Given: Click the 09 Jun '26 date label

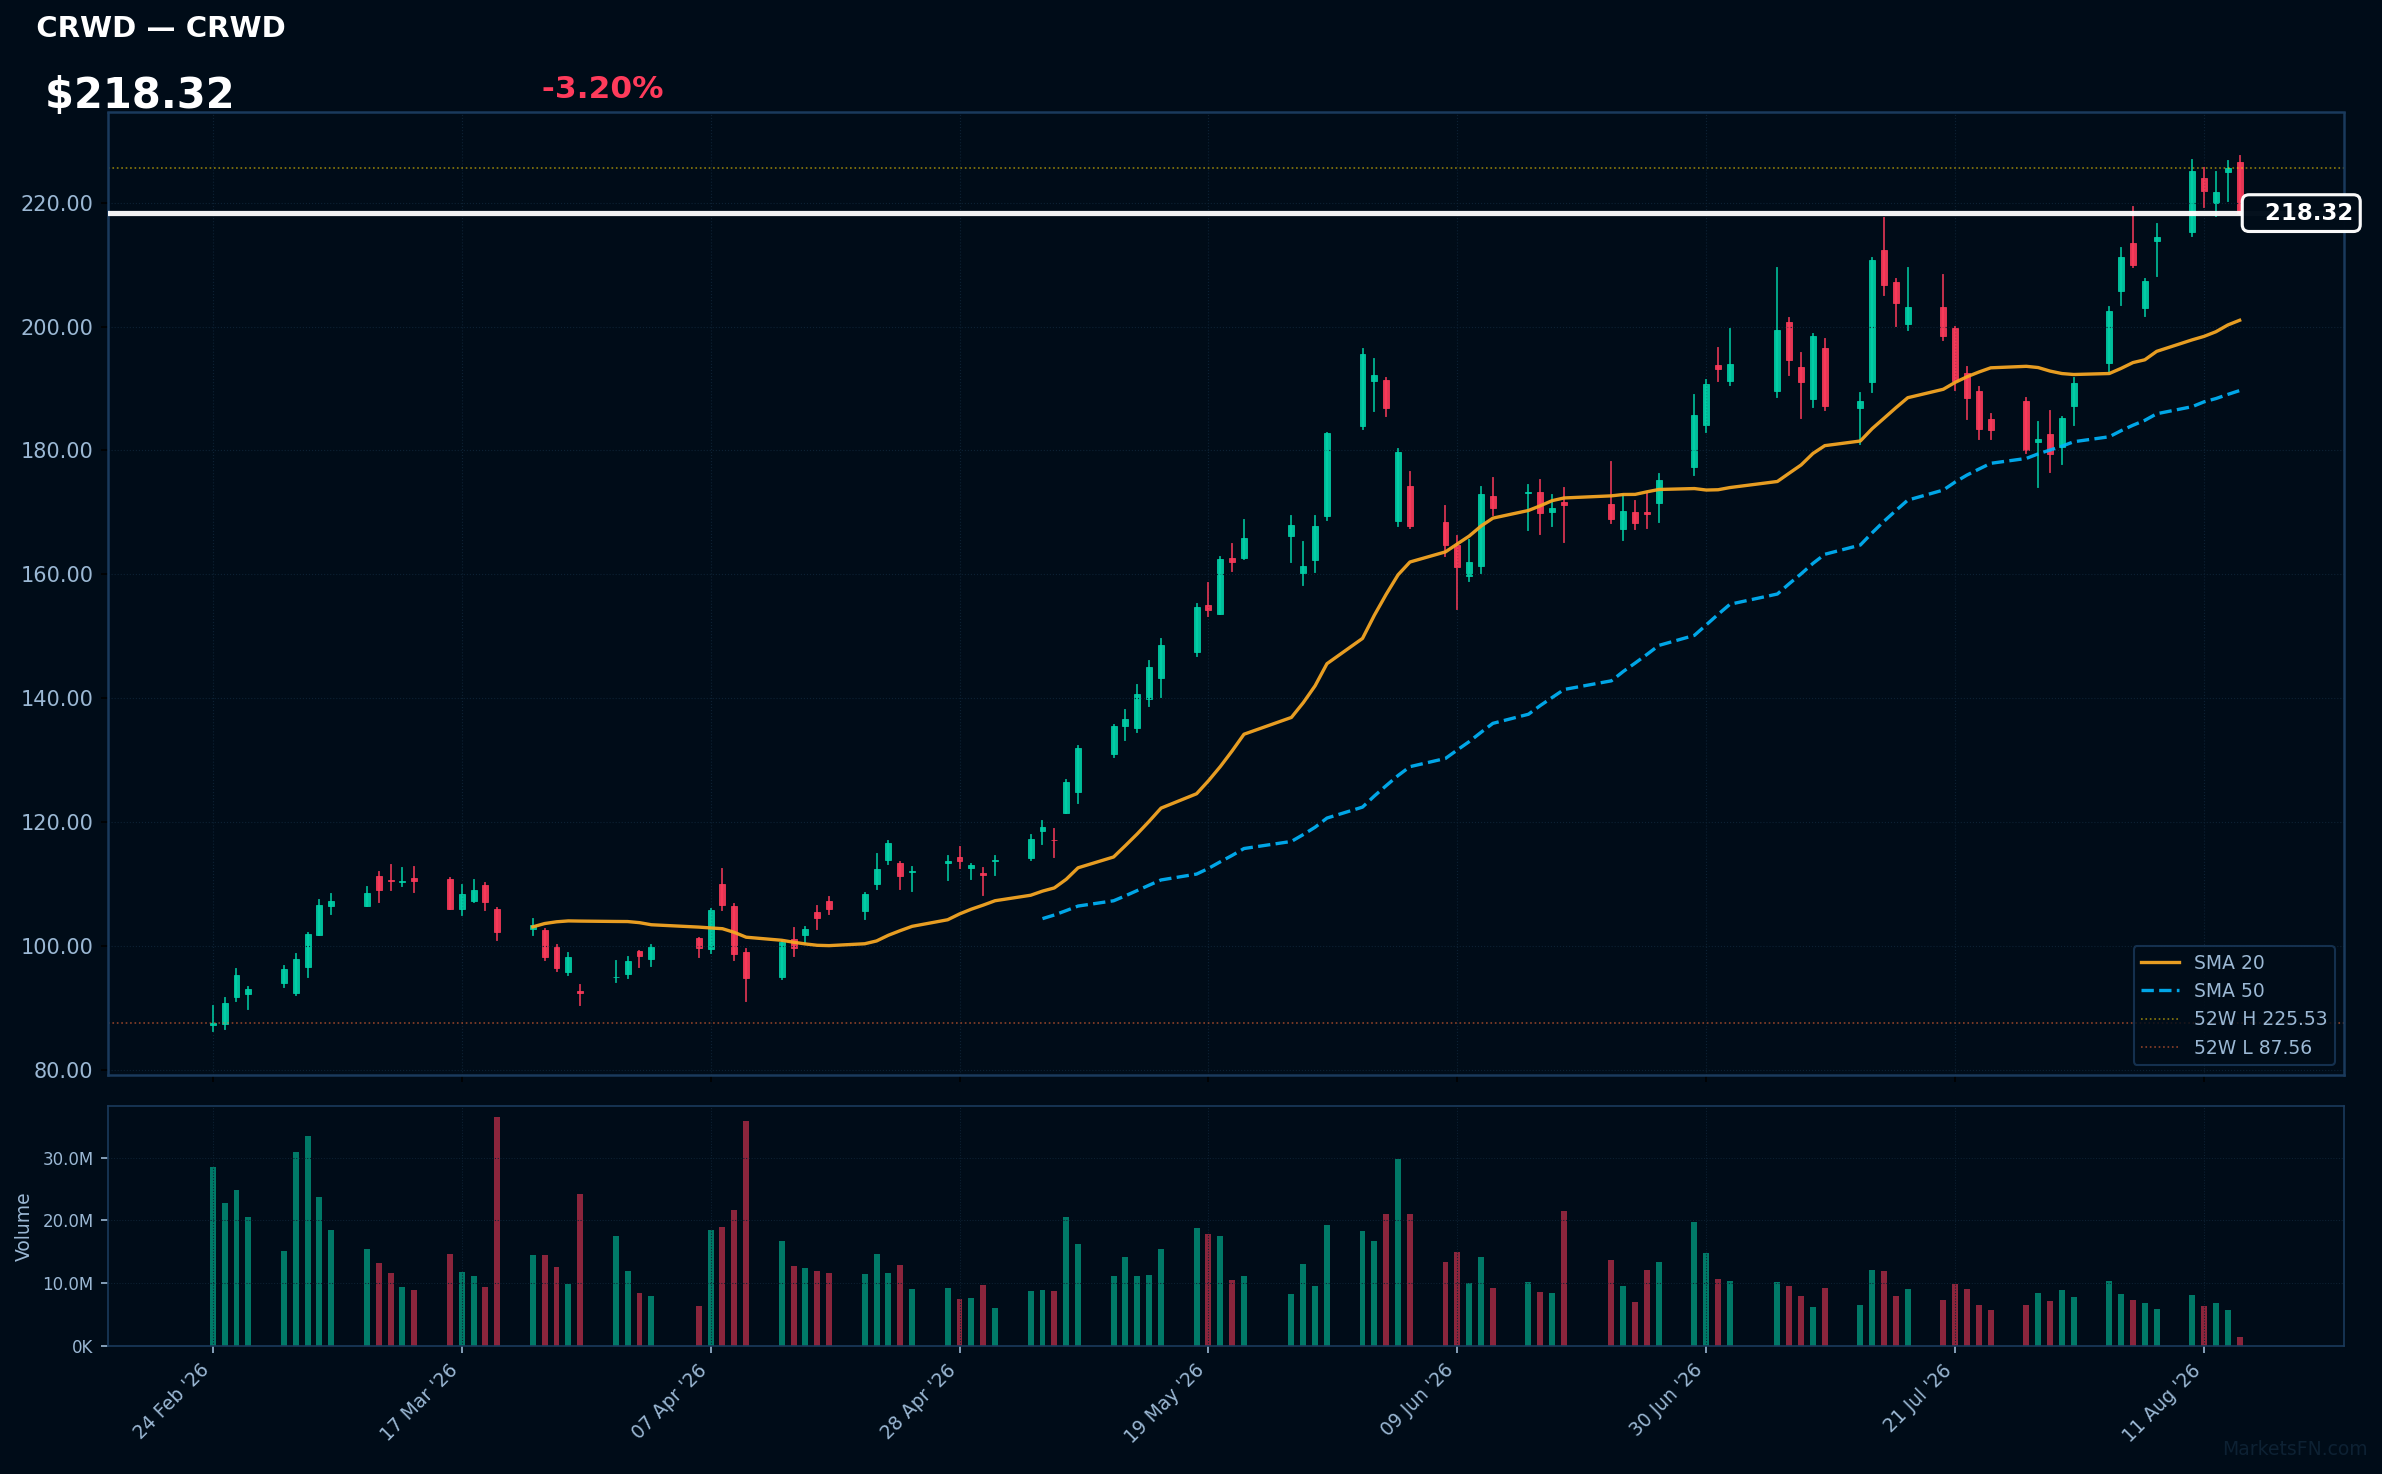Looking at the screenshot, I should [1415, 1401].
